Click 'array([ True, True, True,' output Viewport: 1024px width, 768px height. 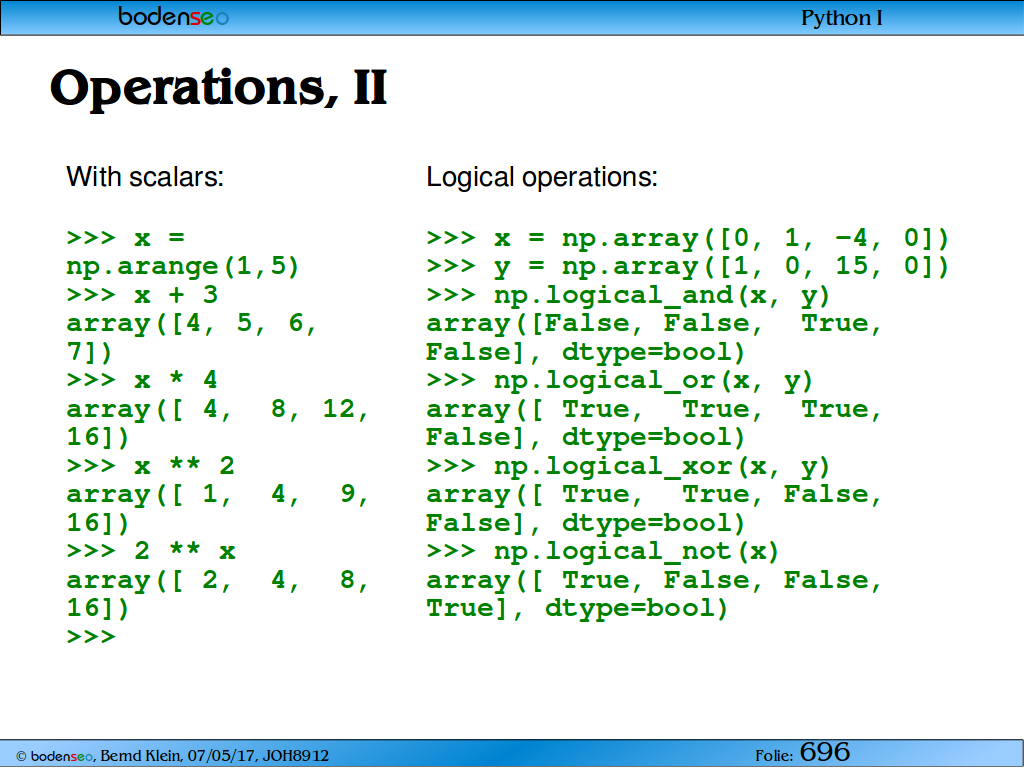point(654,409)
